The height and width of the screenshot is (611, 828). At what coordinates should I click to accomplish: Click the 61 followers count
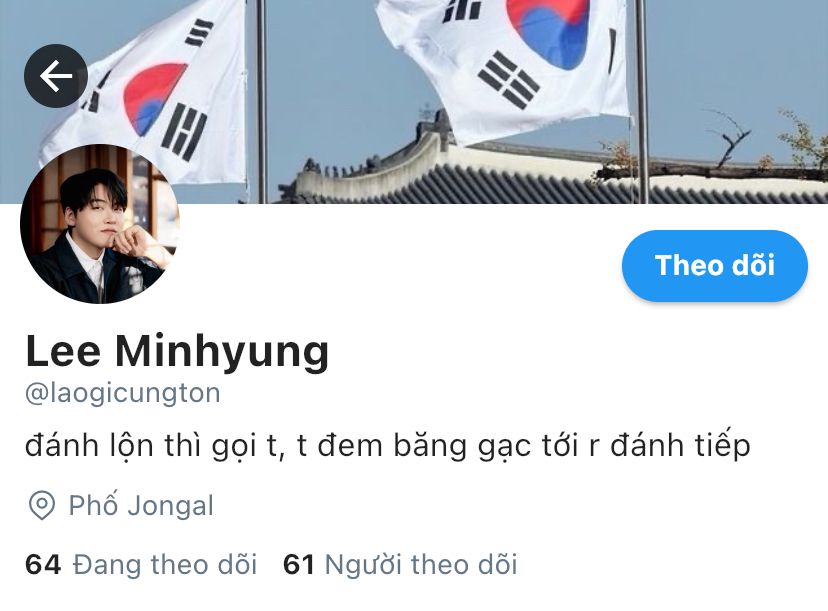[299, 564]
